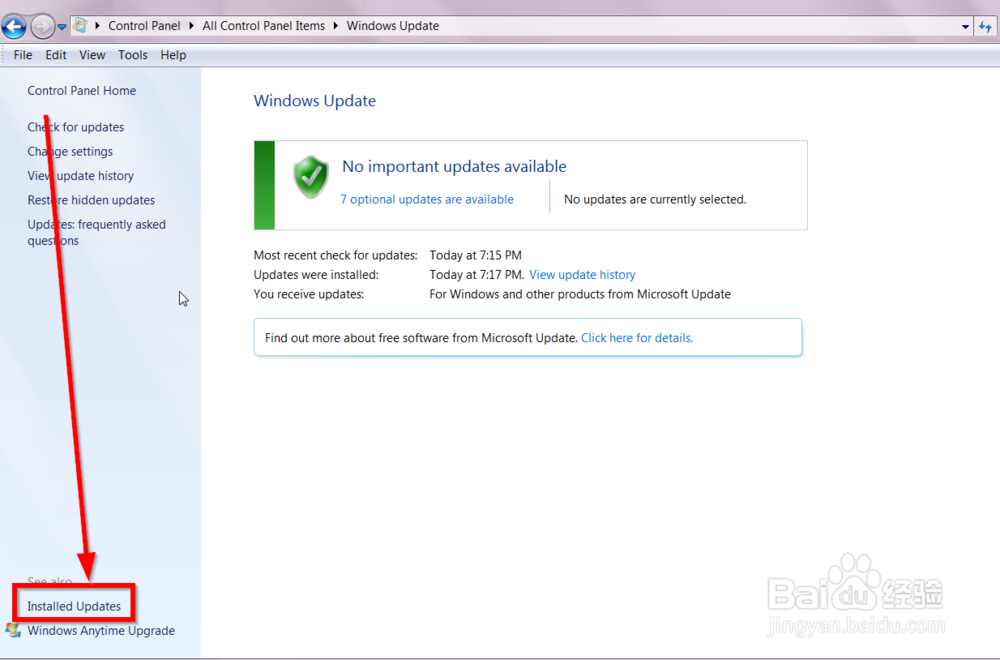Open the recent pages dropdown beside navigation arrows
The height and width of the screenshot is (660, 1000).
click(x=60, y=26)
